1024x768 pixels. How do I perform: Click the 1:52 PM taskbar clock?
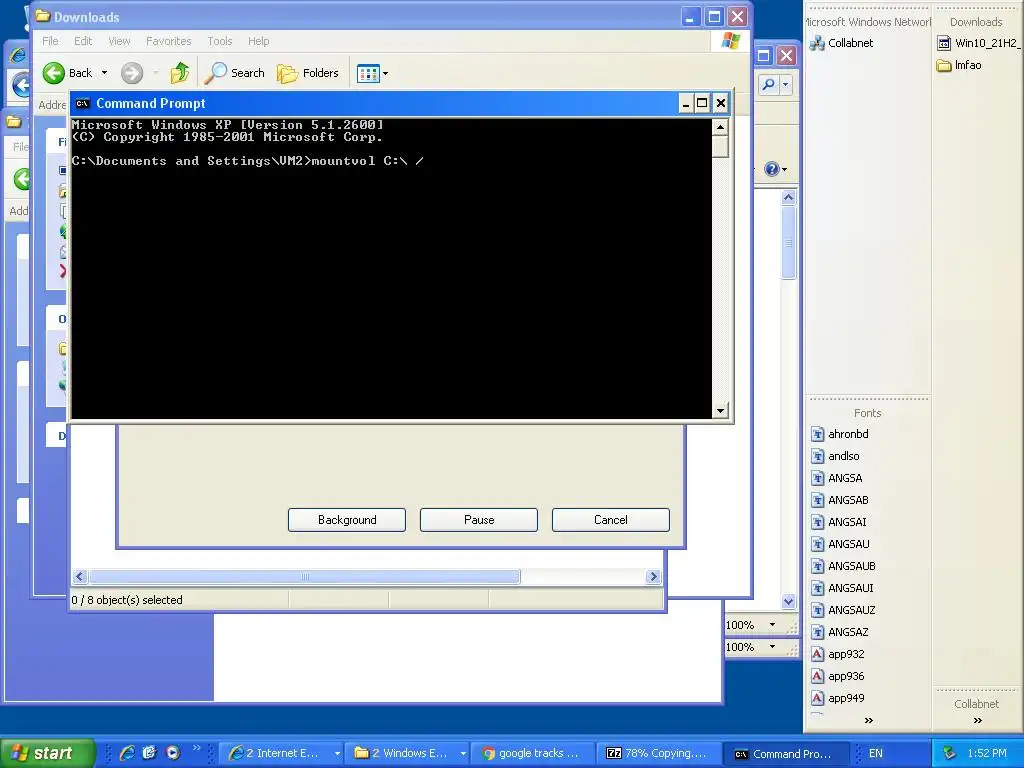coord(987,753)
